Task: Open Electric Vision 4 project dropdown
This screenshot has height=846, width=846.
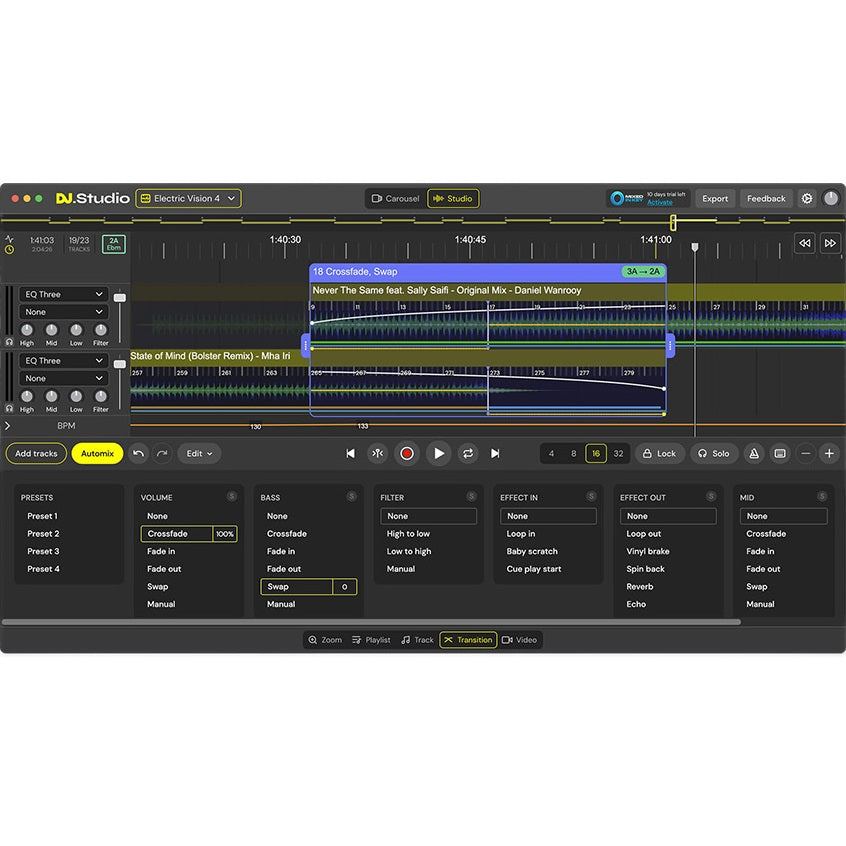Action: 188,199
